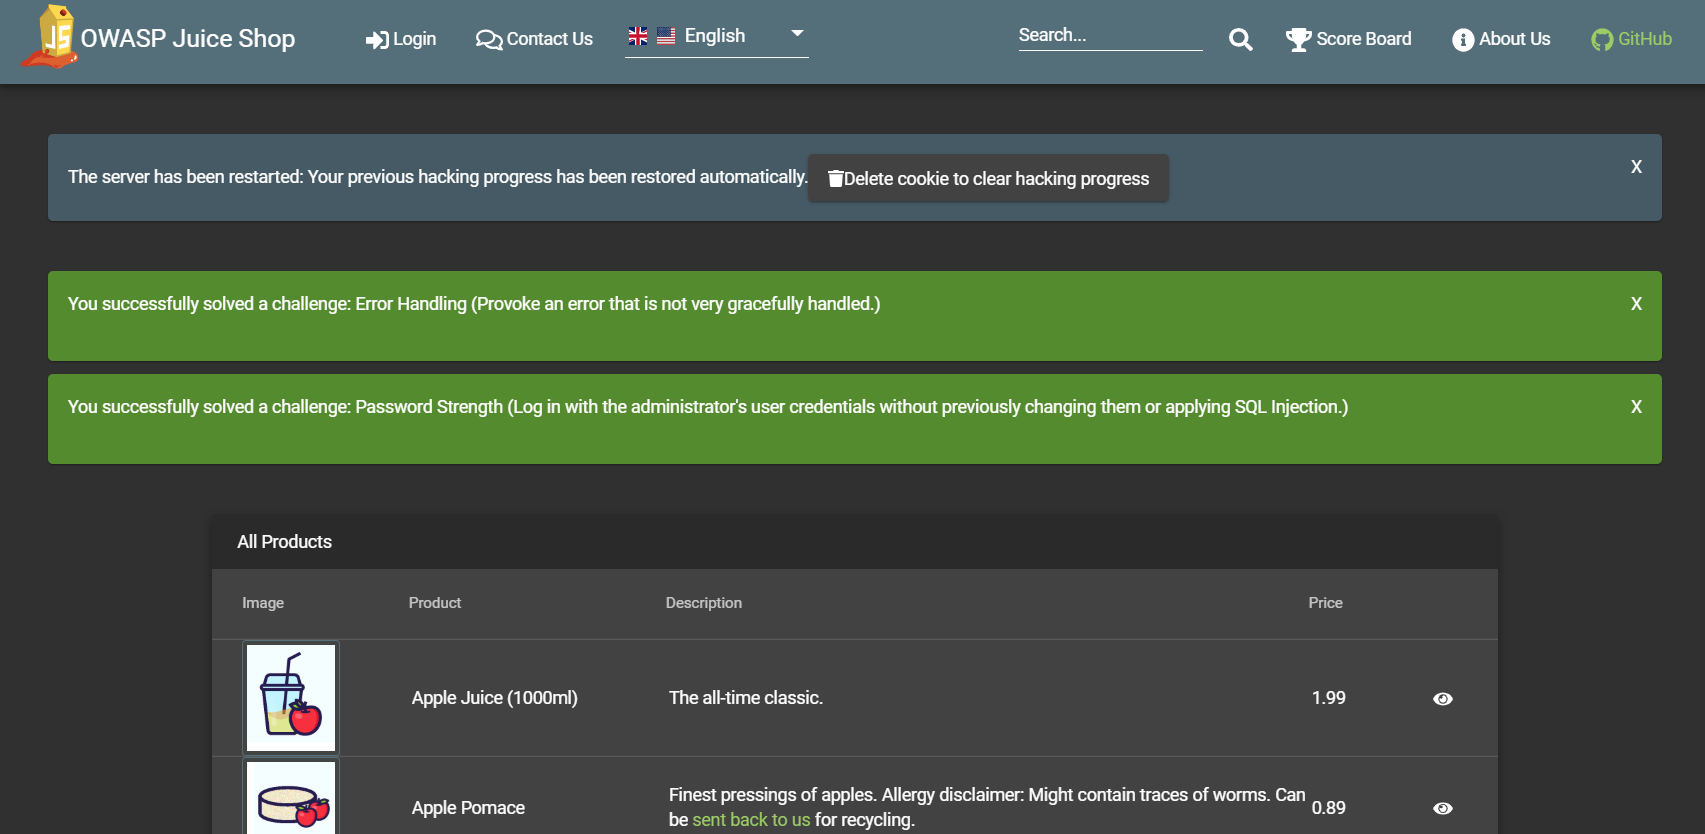Screen dimensions: 1705x834
Task: Select the 'Apple Juice (1000ml)' product name
Action: (495, 698)
